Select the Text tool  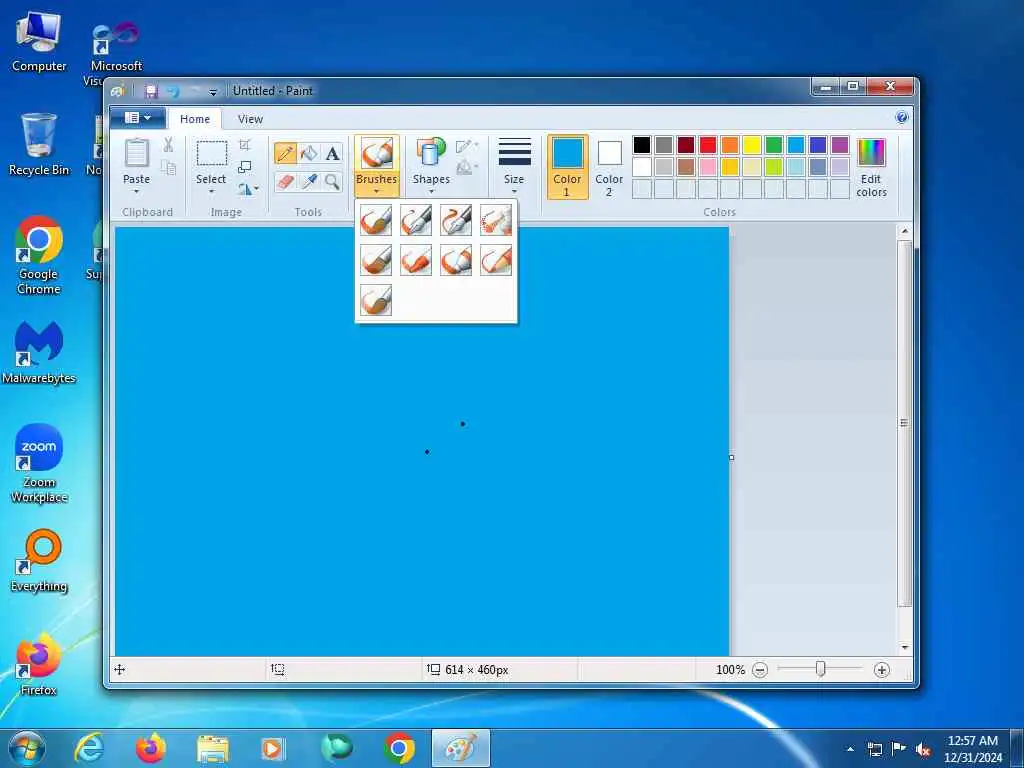(x=332, y=153)
